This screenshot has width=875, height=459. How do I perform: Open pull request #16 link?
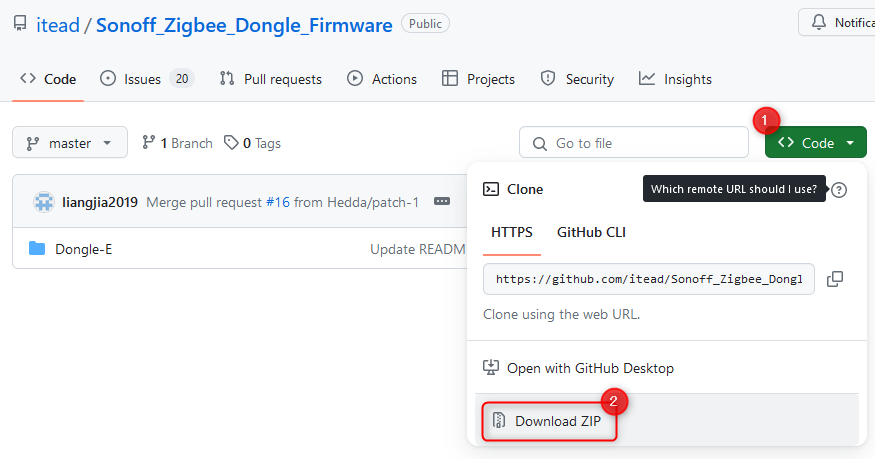pos(278,202)
